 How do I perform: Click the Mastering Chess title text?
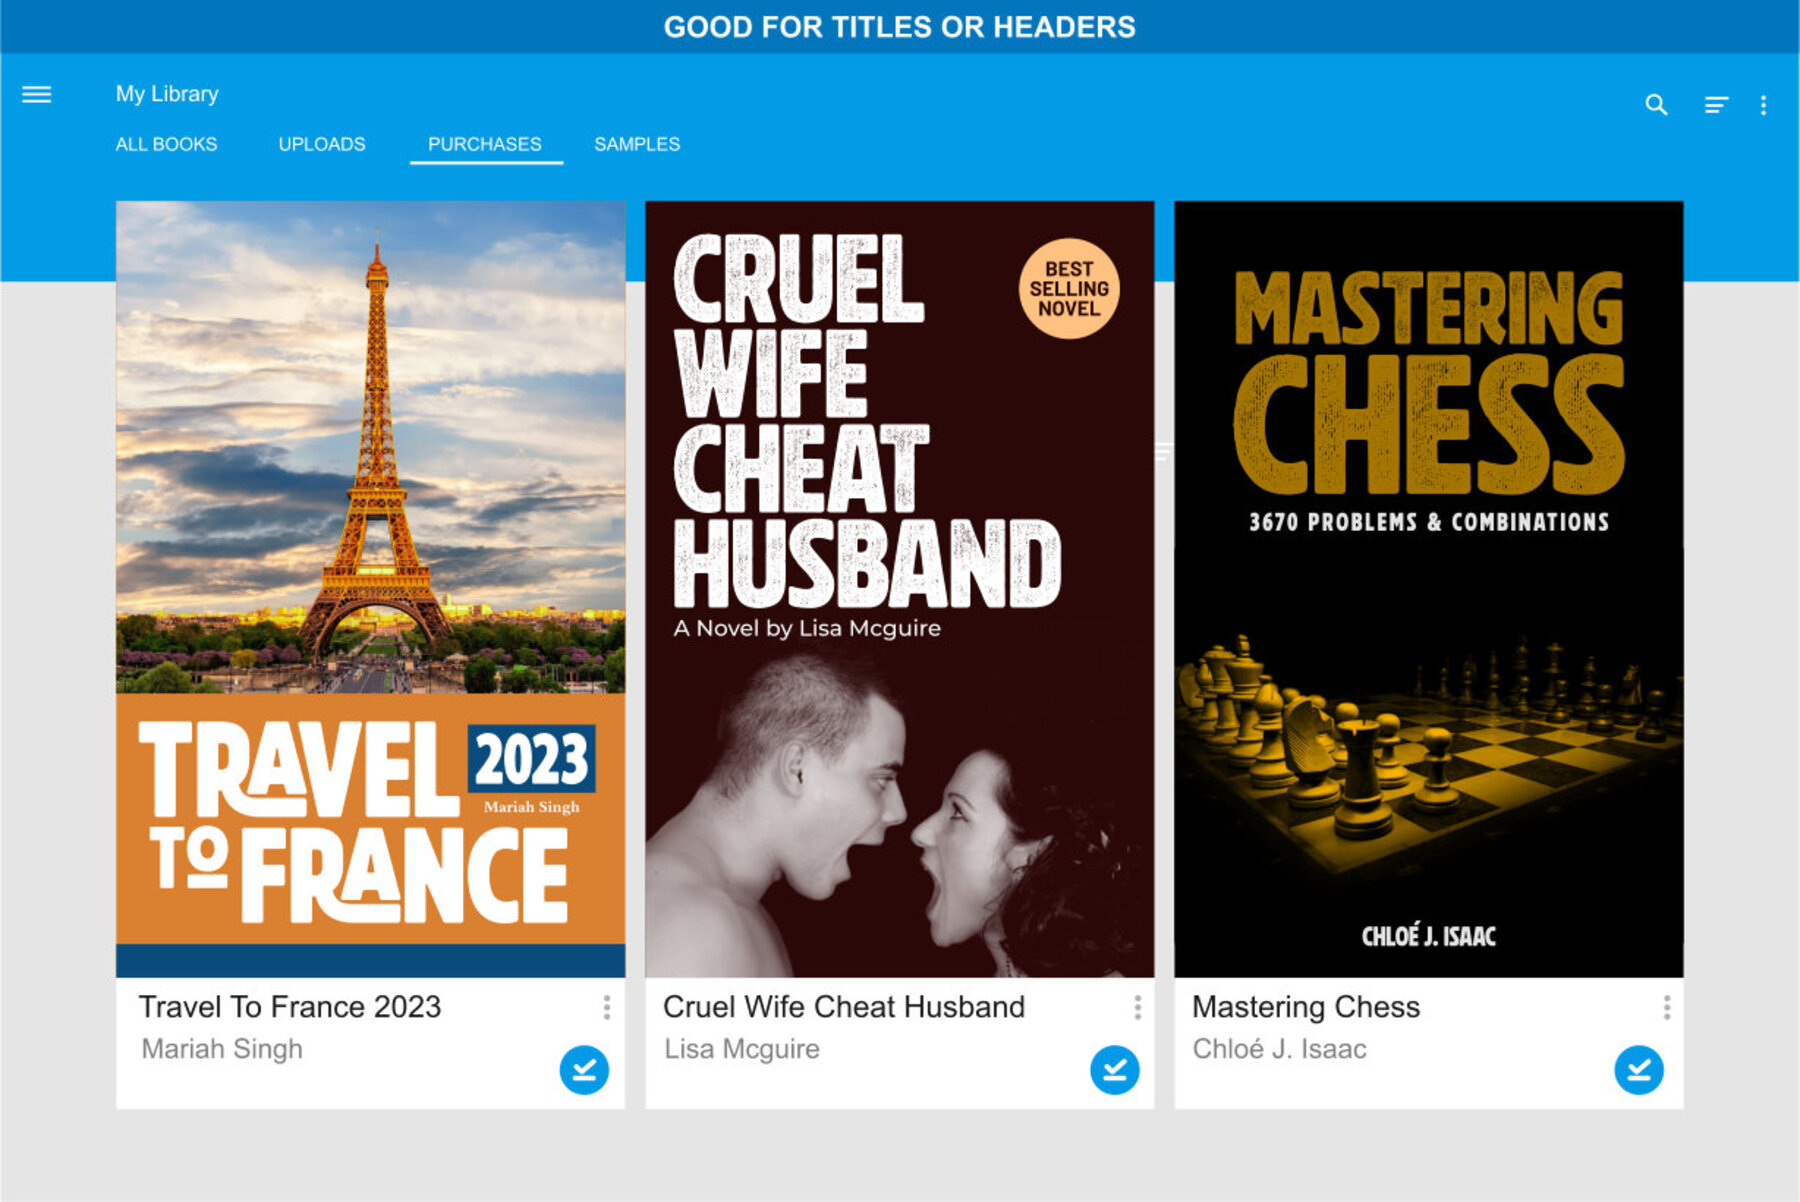click(1306, 1007)
